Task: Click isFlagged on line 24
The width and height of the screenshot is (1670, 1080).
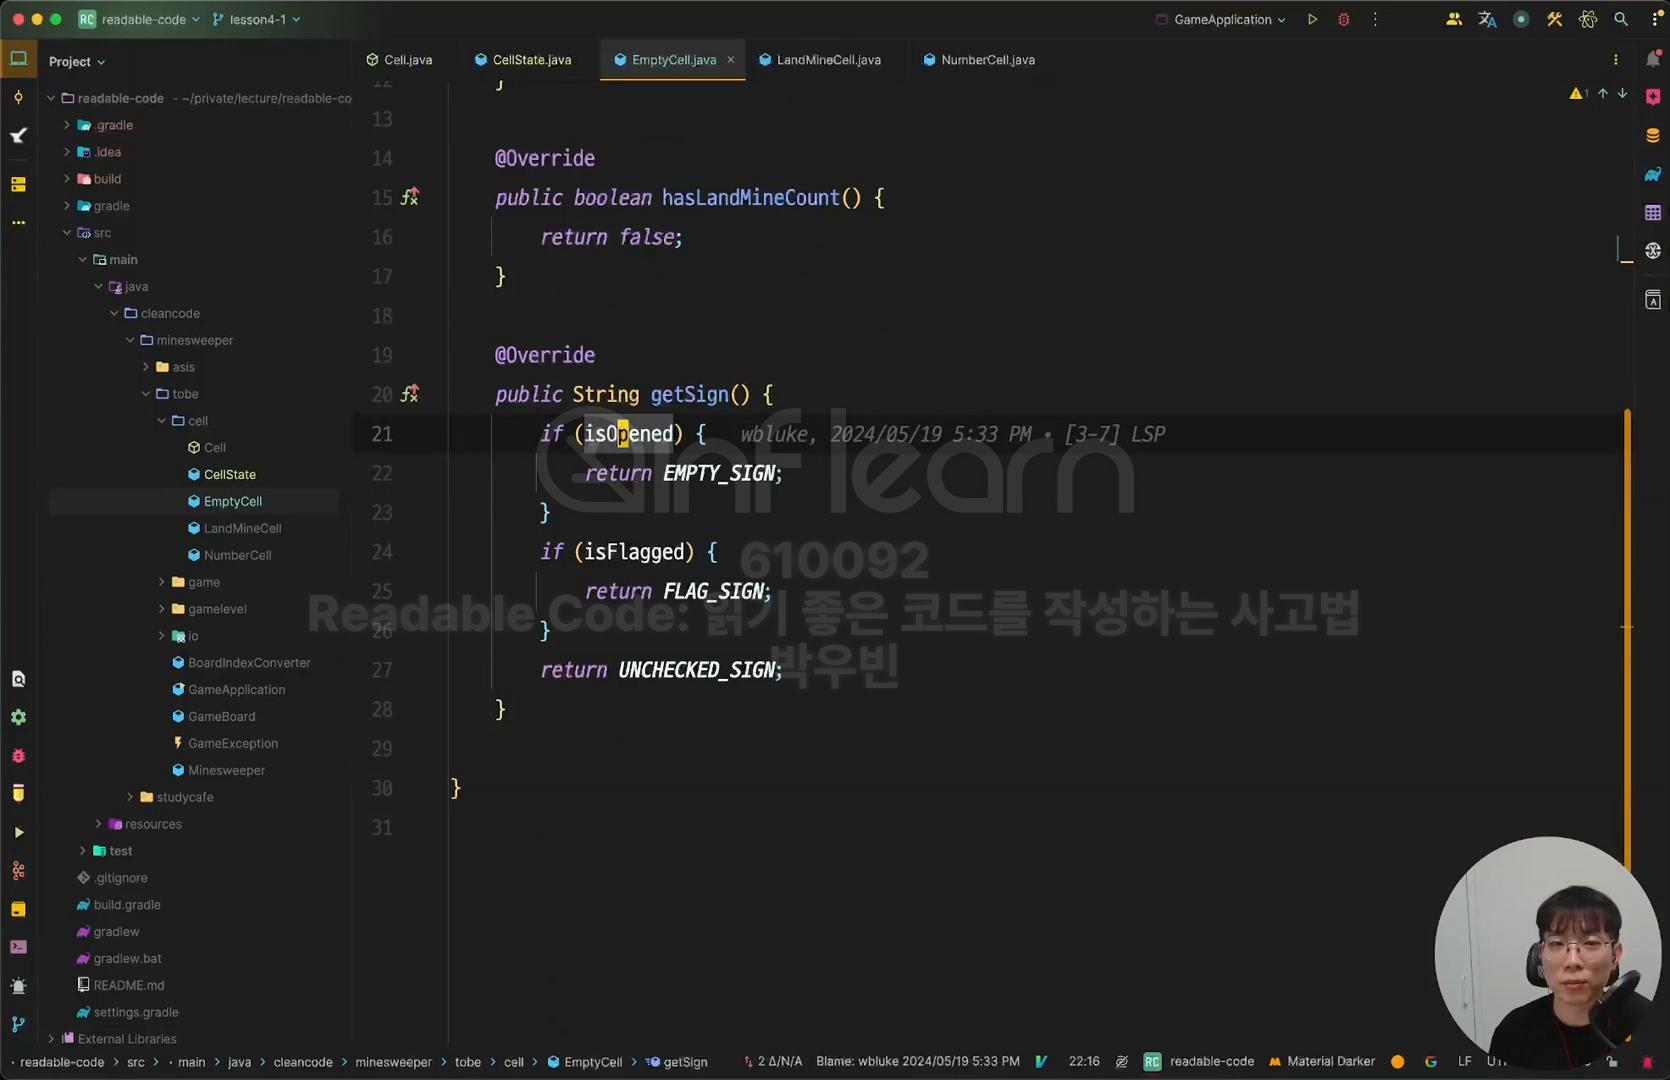Action: [x=634, y=552]
